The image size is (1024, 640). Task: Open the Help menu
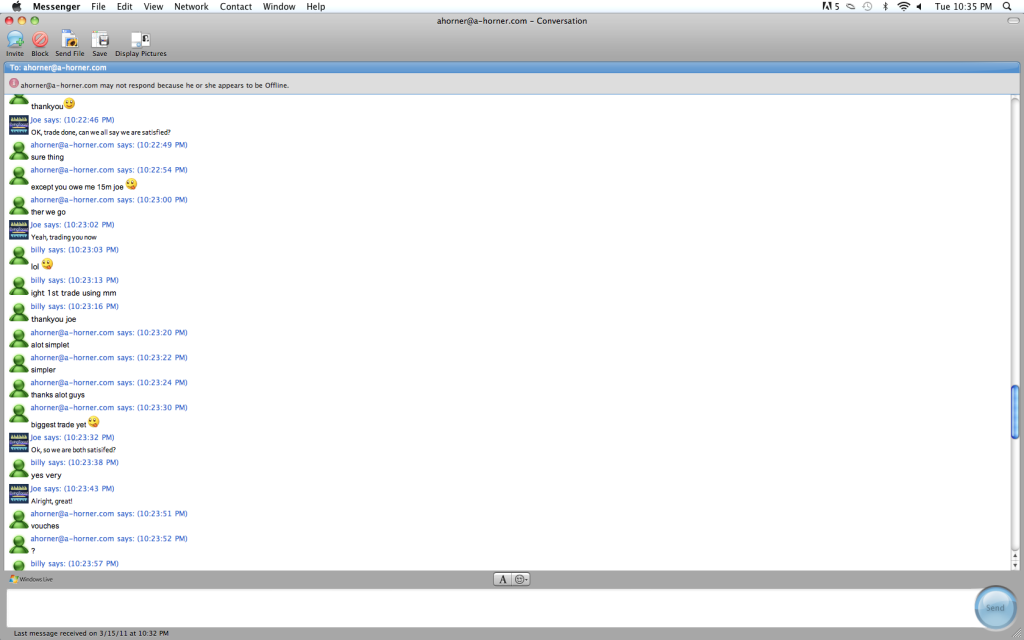click(x=315, y=7)
